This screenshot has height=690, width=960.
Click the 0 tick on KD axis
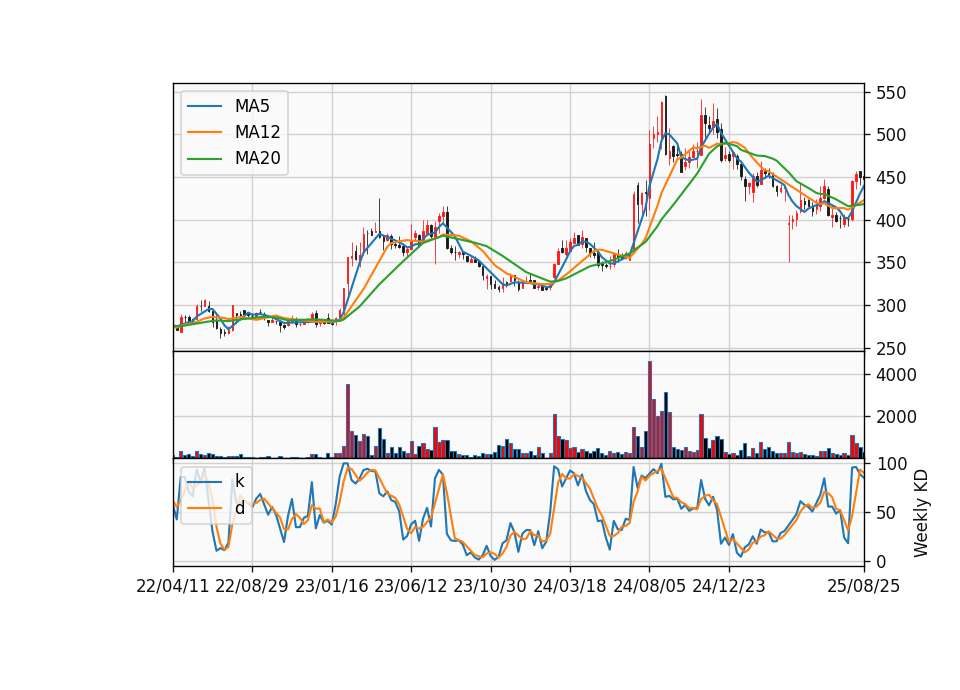[x=881, y=561]
